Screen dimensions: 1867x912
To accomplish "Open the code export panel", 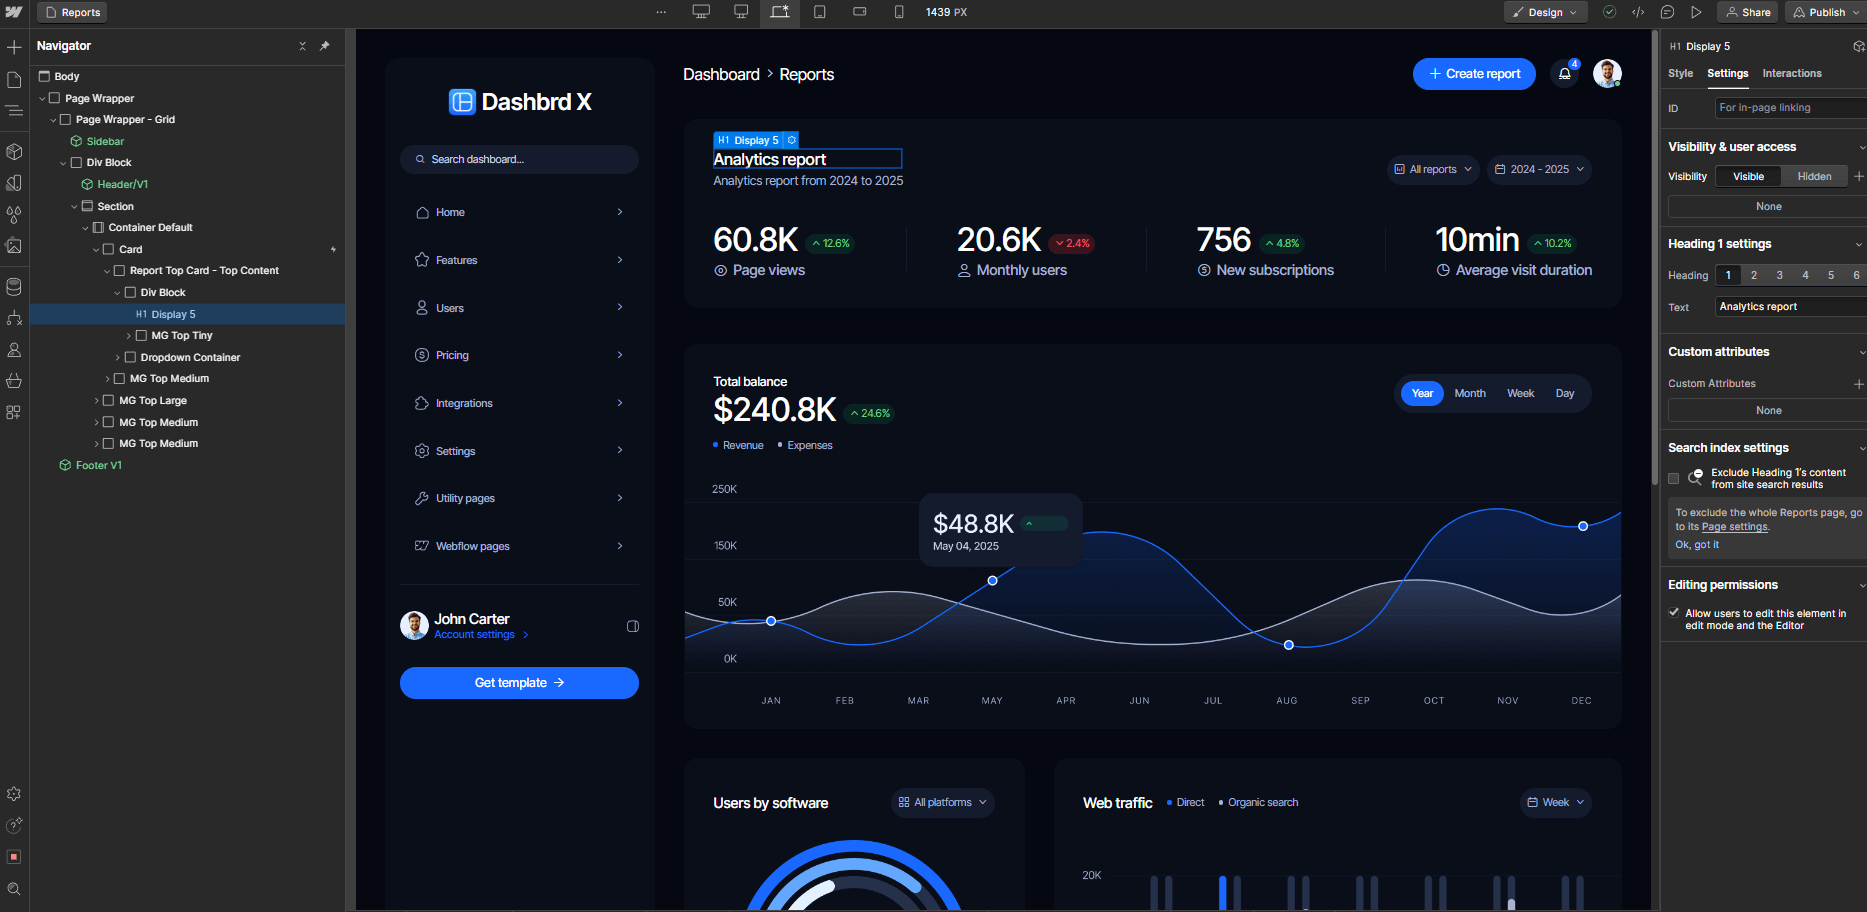I will point(1639,12).
